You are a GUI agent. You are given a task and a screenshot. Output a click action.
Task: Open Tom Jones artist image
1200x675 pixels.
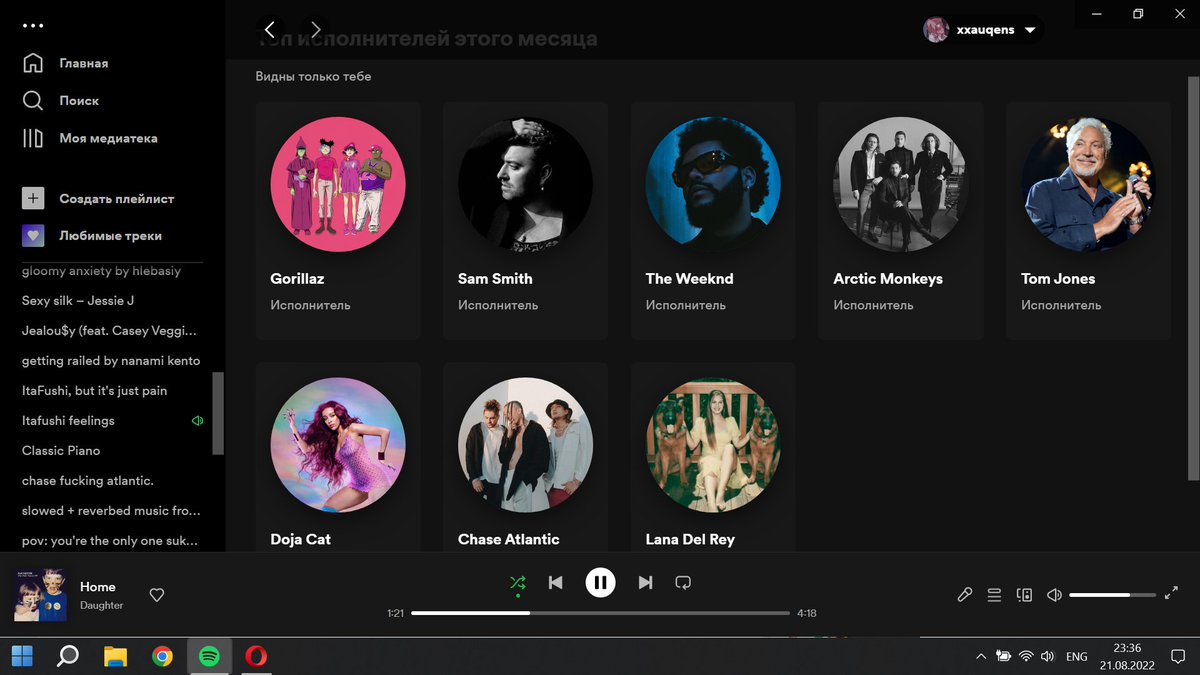[x=1089, y=184]
